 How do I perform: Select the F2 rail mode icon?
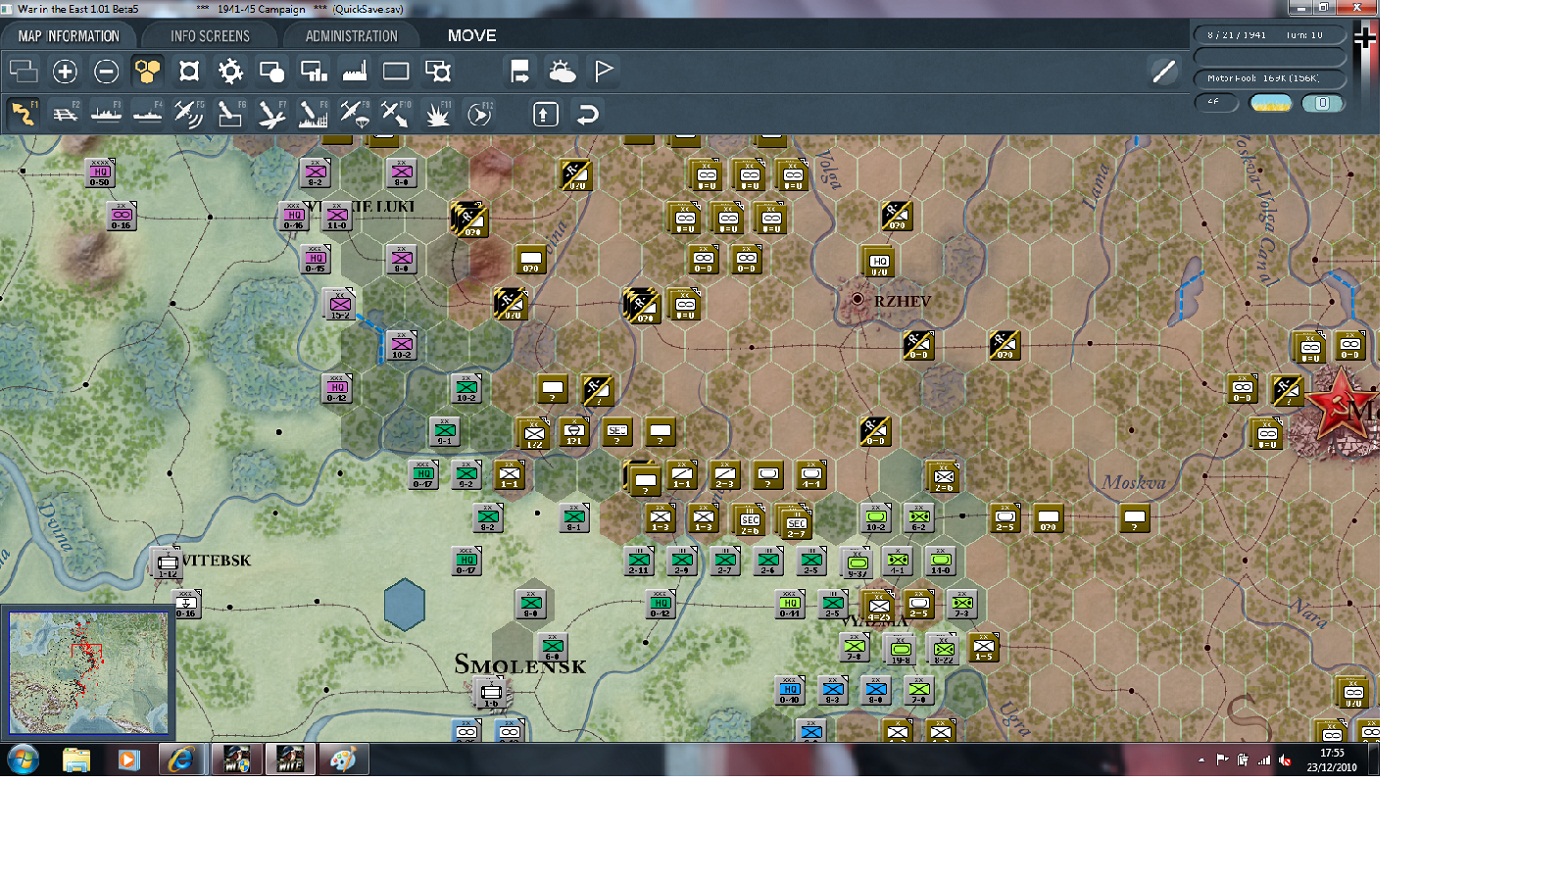pos(65,114)
